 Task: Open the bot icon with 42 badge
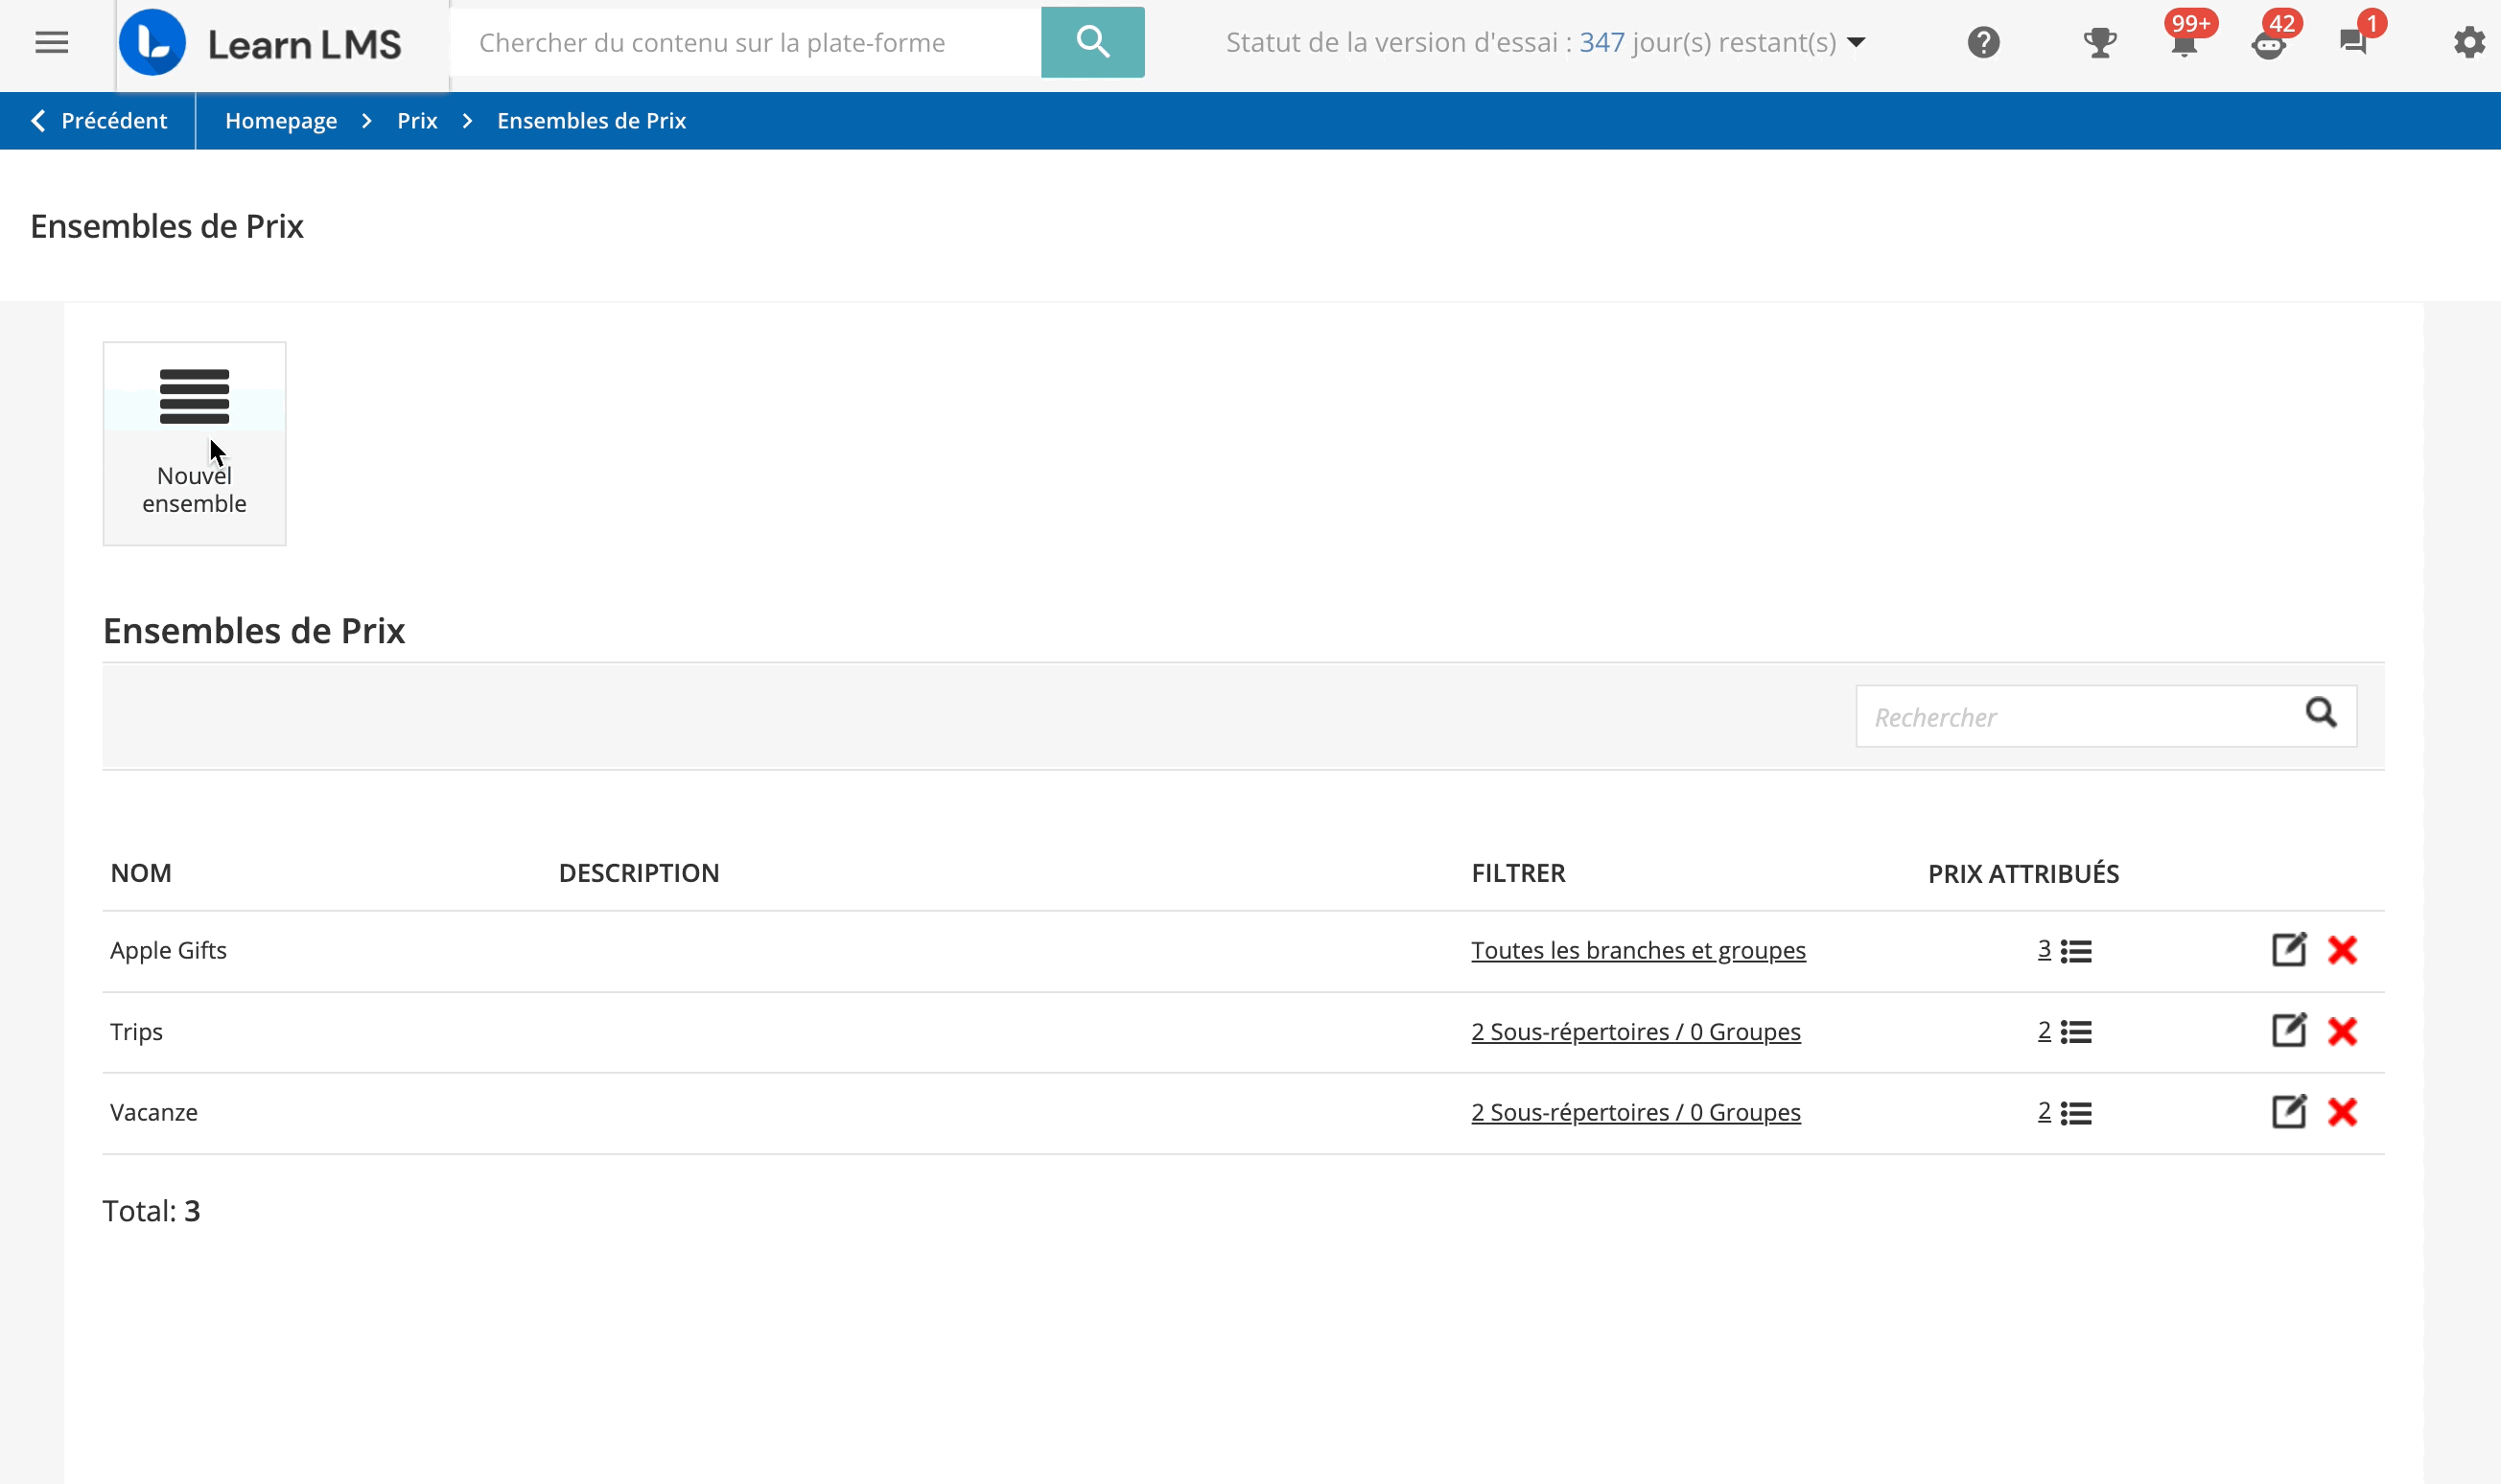pos(2268,44)
